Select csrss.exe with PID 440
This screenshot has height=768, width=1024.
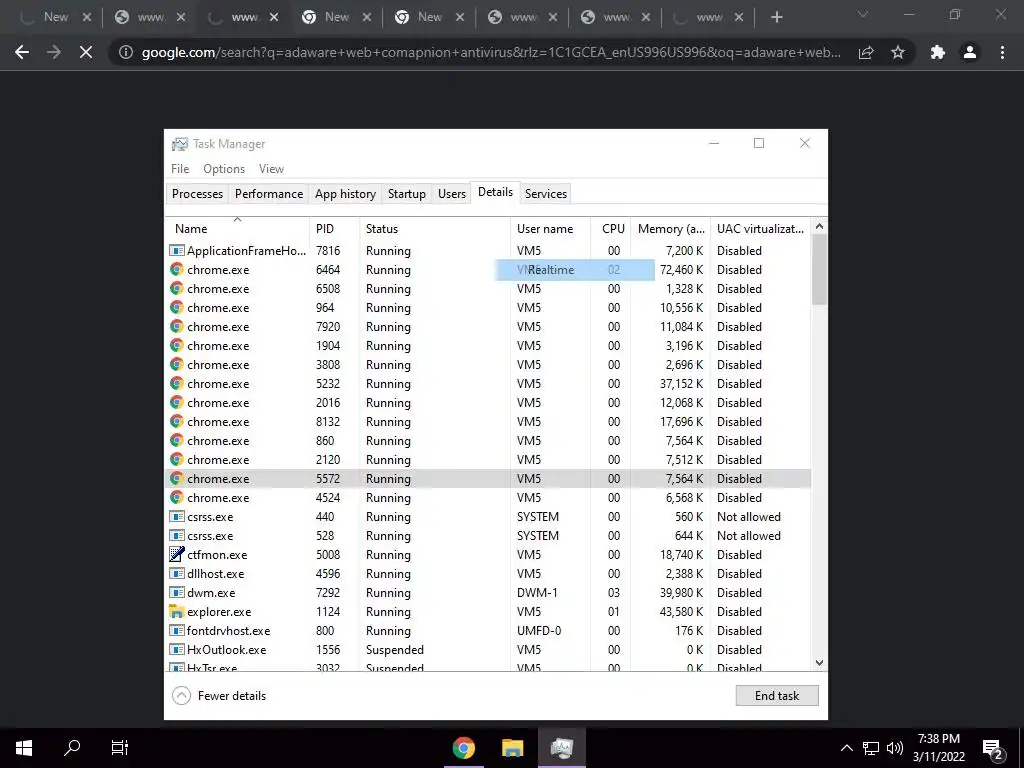[x=488, y=517]
